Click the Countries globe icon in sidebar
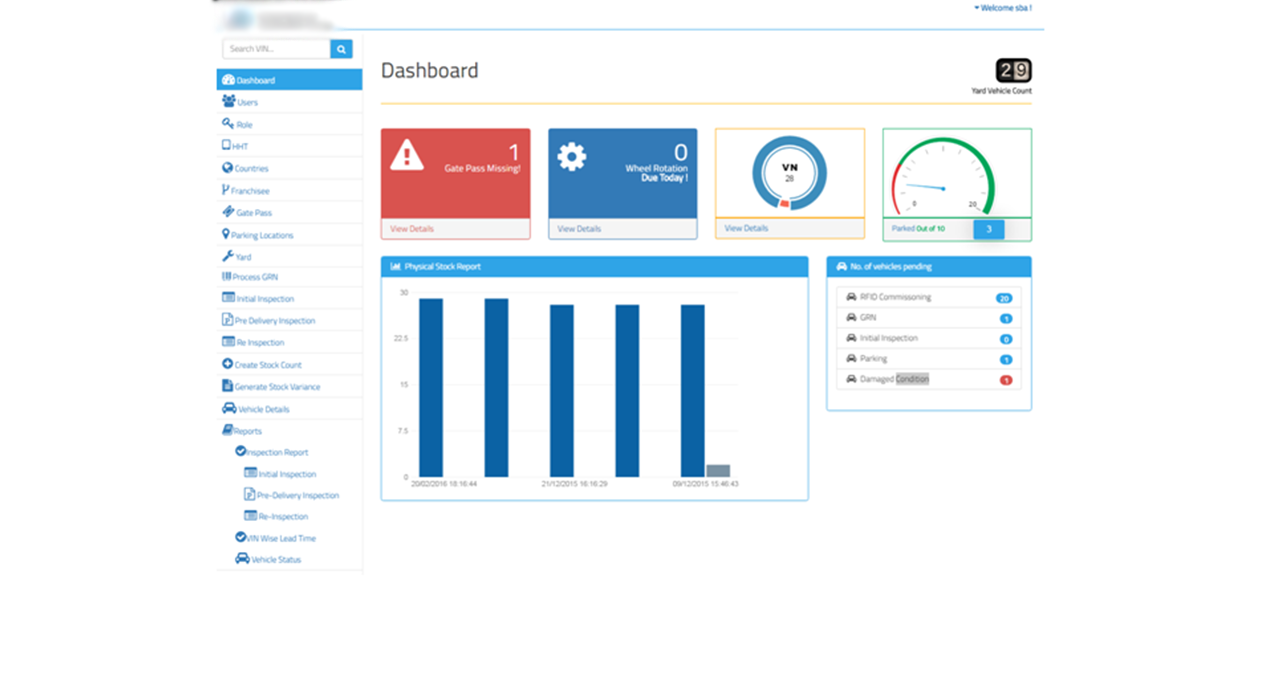Viewport: 1261px width, 681px height. (x=227, y=168)
